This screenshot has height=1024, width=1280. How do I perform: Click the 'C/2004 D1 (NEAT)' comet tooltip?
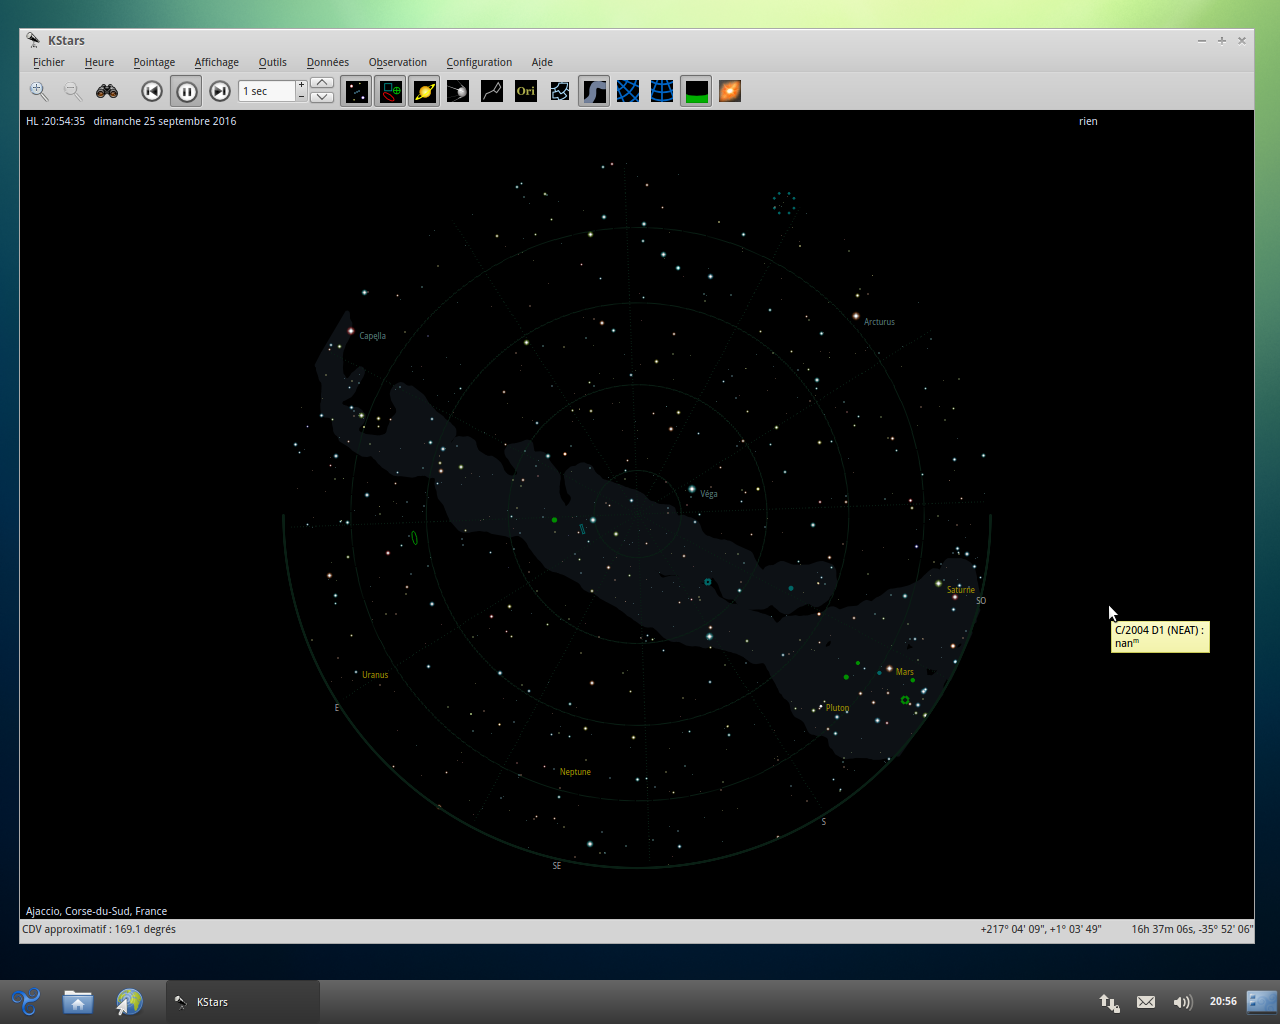tap(1160, 636)
